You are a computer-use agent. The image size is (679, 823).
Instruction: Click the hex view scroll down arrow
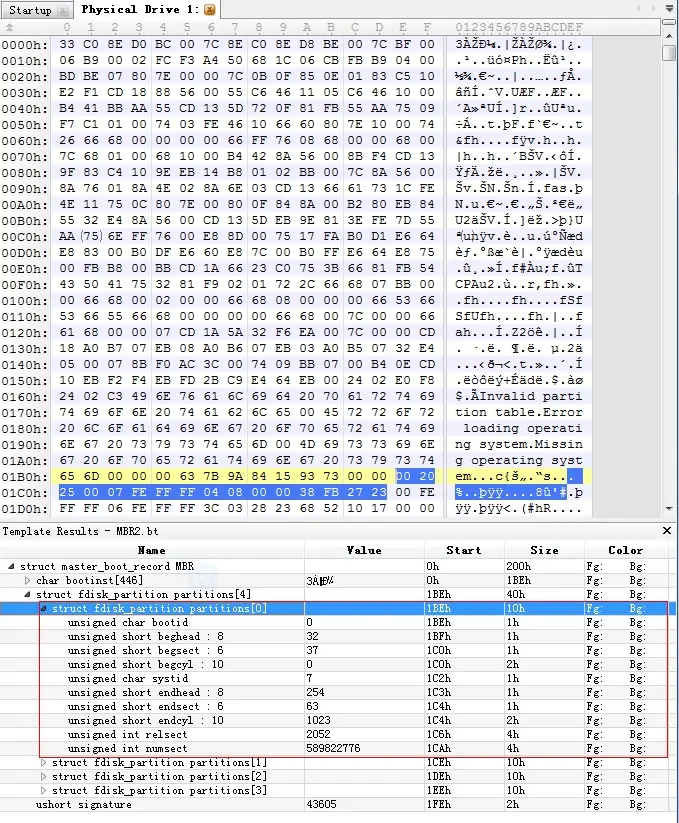click(x=669, y=508)
